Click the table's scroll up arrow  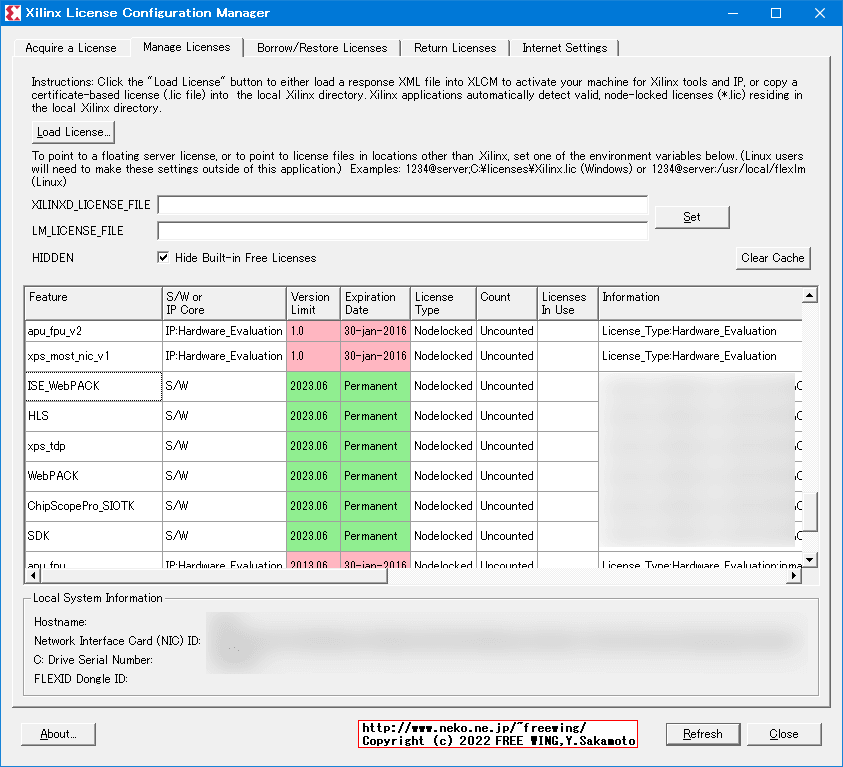pyautogui.click(x=810, y=295)
